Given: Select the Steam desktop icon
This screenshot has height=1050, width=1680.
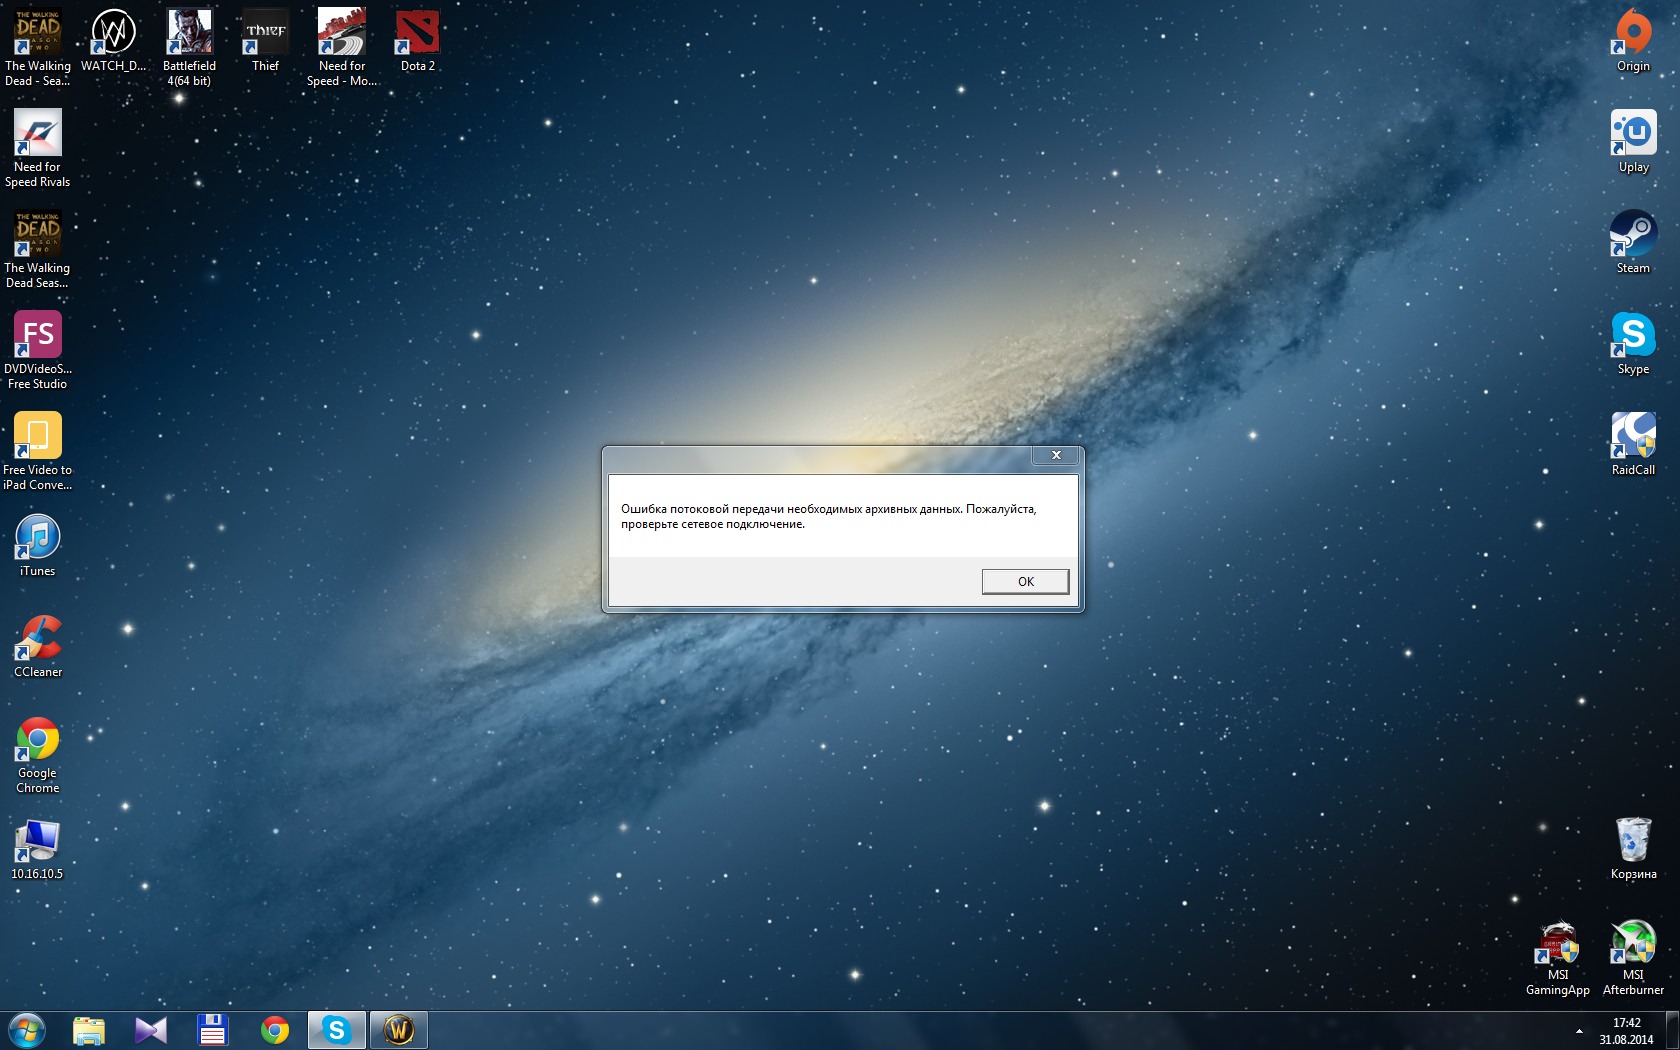Looking at the screenshot, I should pos(1633,241).
